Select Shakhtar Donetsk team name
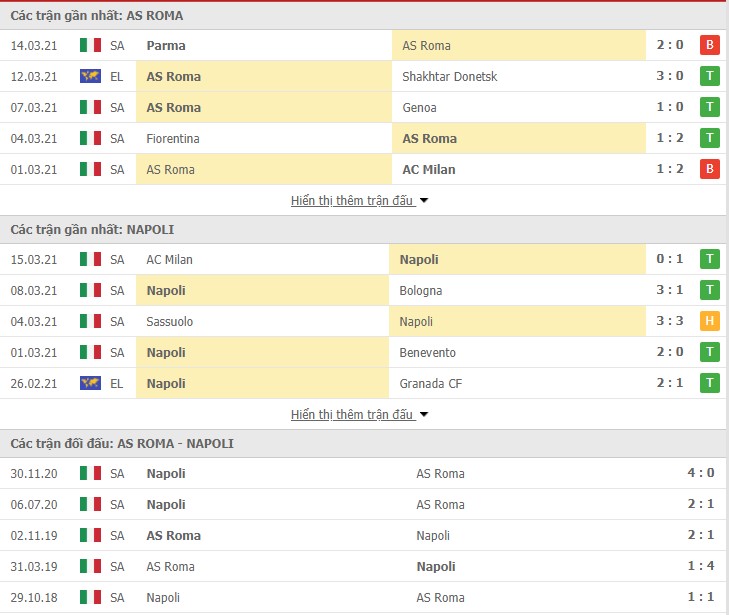 coord(450,76)
